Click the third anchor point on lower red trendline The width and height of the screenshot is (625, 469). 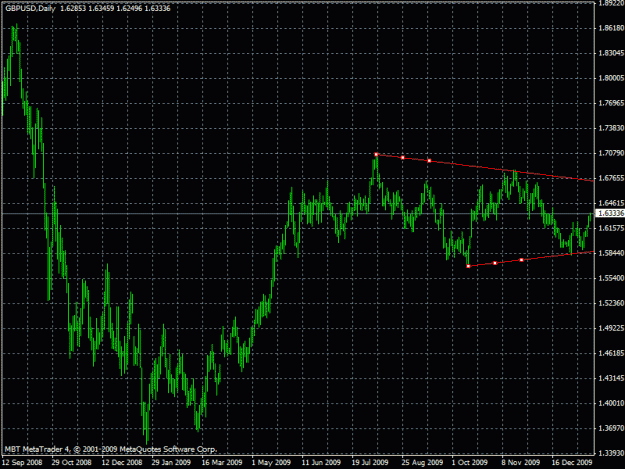[x=521, y=260]
